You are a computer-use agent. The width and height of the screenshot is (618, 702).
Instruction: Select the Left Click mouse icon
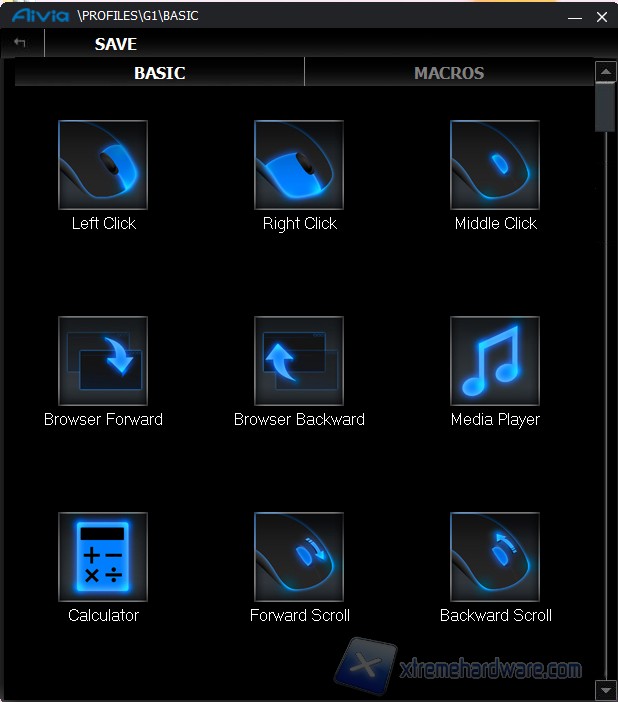[103, 164]
